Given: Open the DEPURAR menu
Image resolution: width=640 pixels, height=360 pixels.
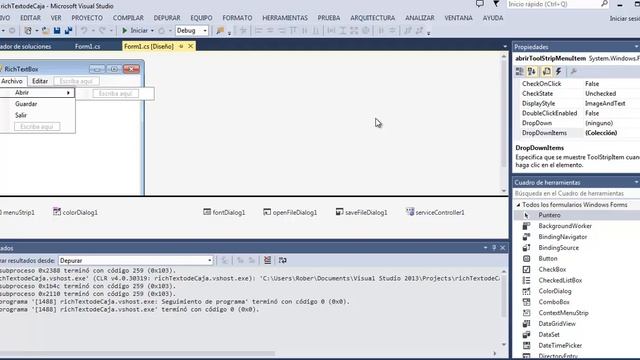Looking at the screenshot, I should (x=167, y=18).
